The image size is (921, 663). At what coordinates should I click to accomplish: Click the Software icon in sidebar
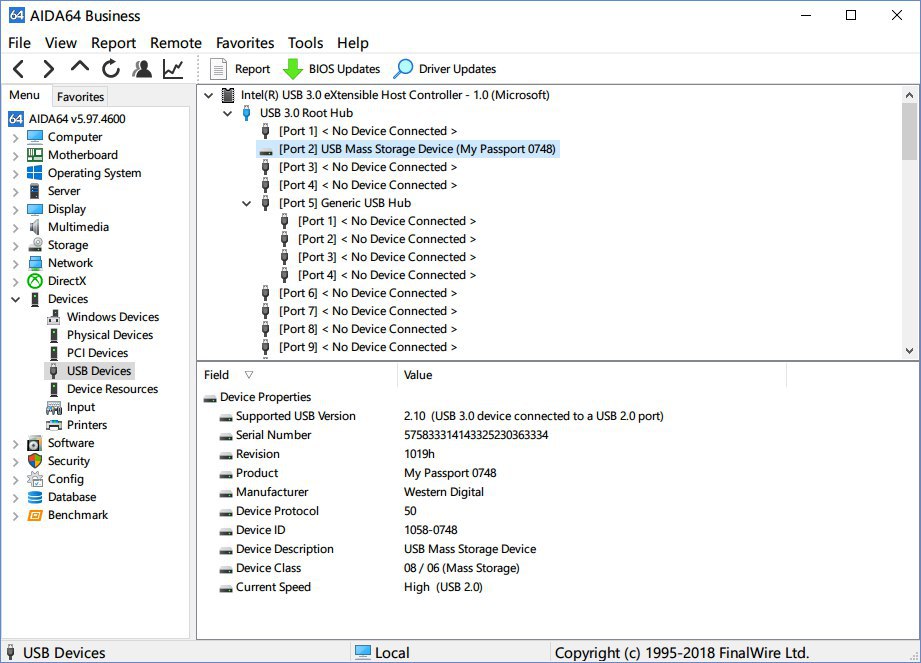click(35, 443)
